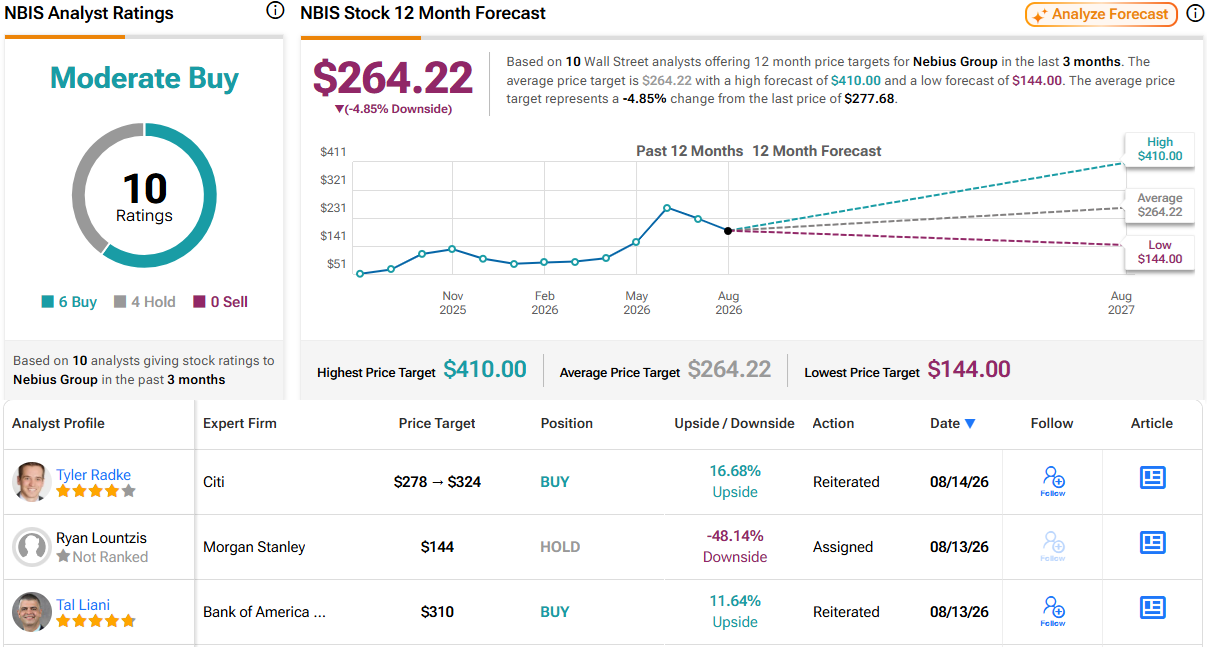Click the Moderate Buy consensus heading

tap(144, 78)
